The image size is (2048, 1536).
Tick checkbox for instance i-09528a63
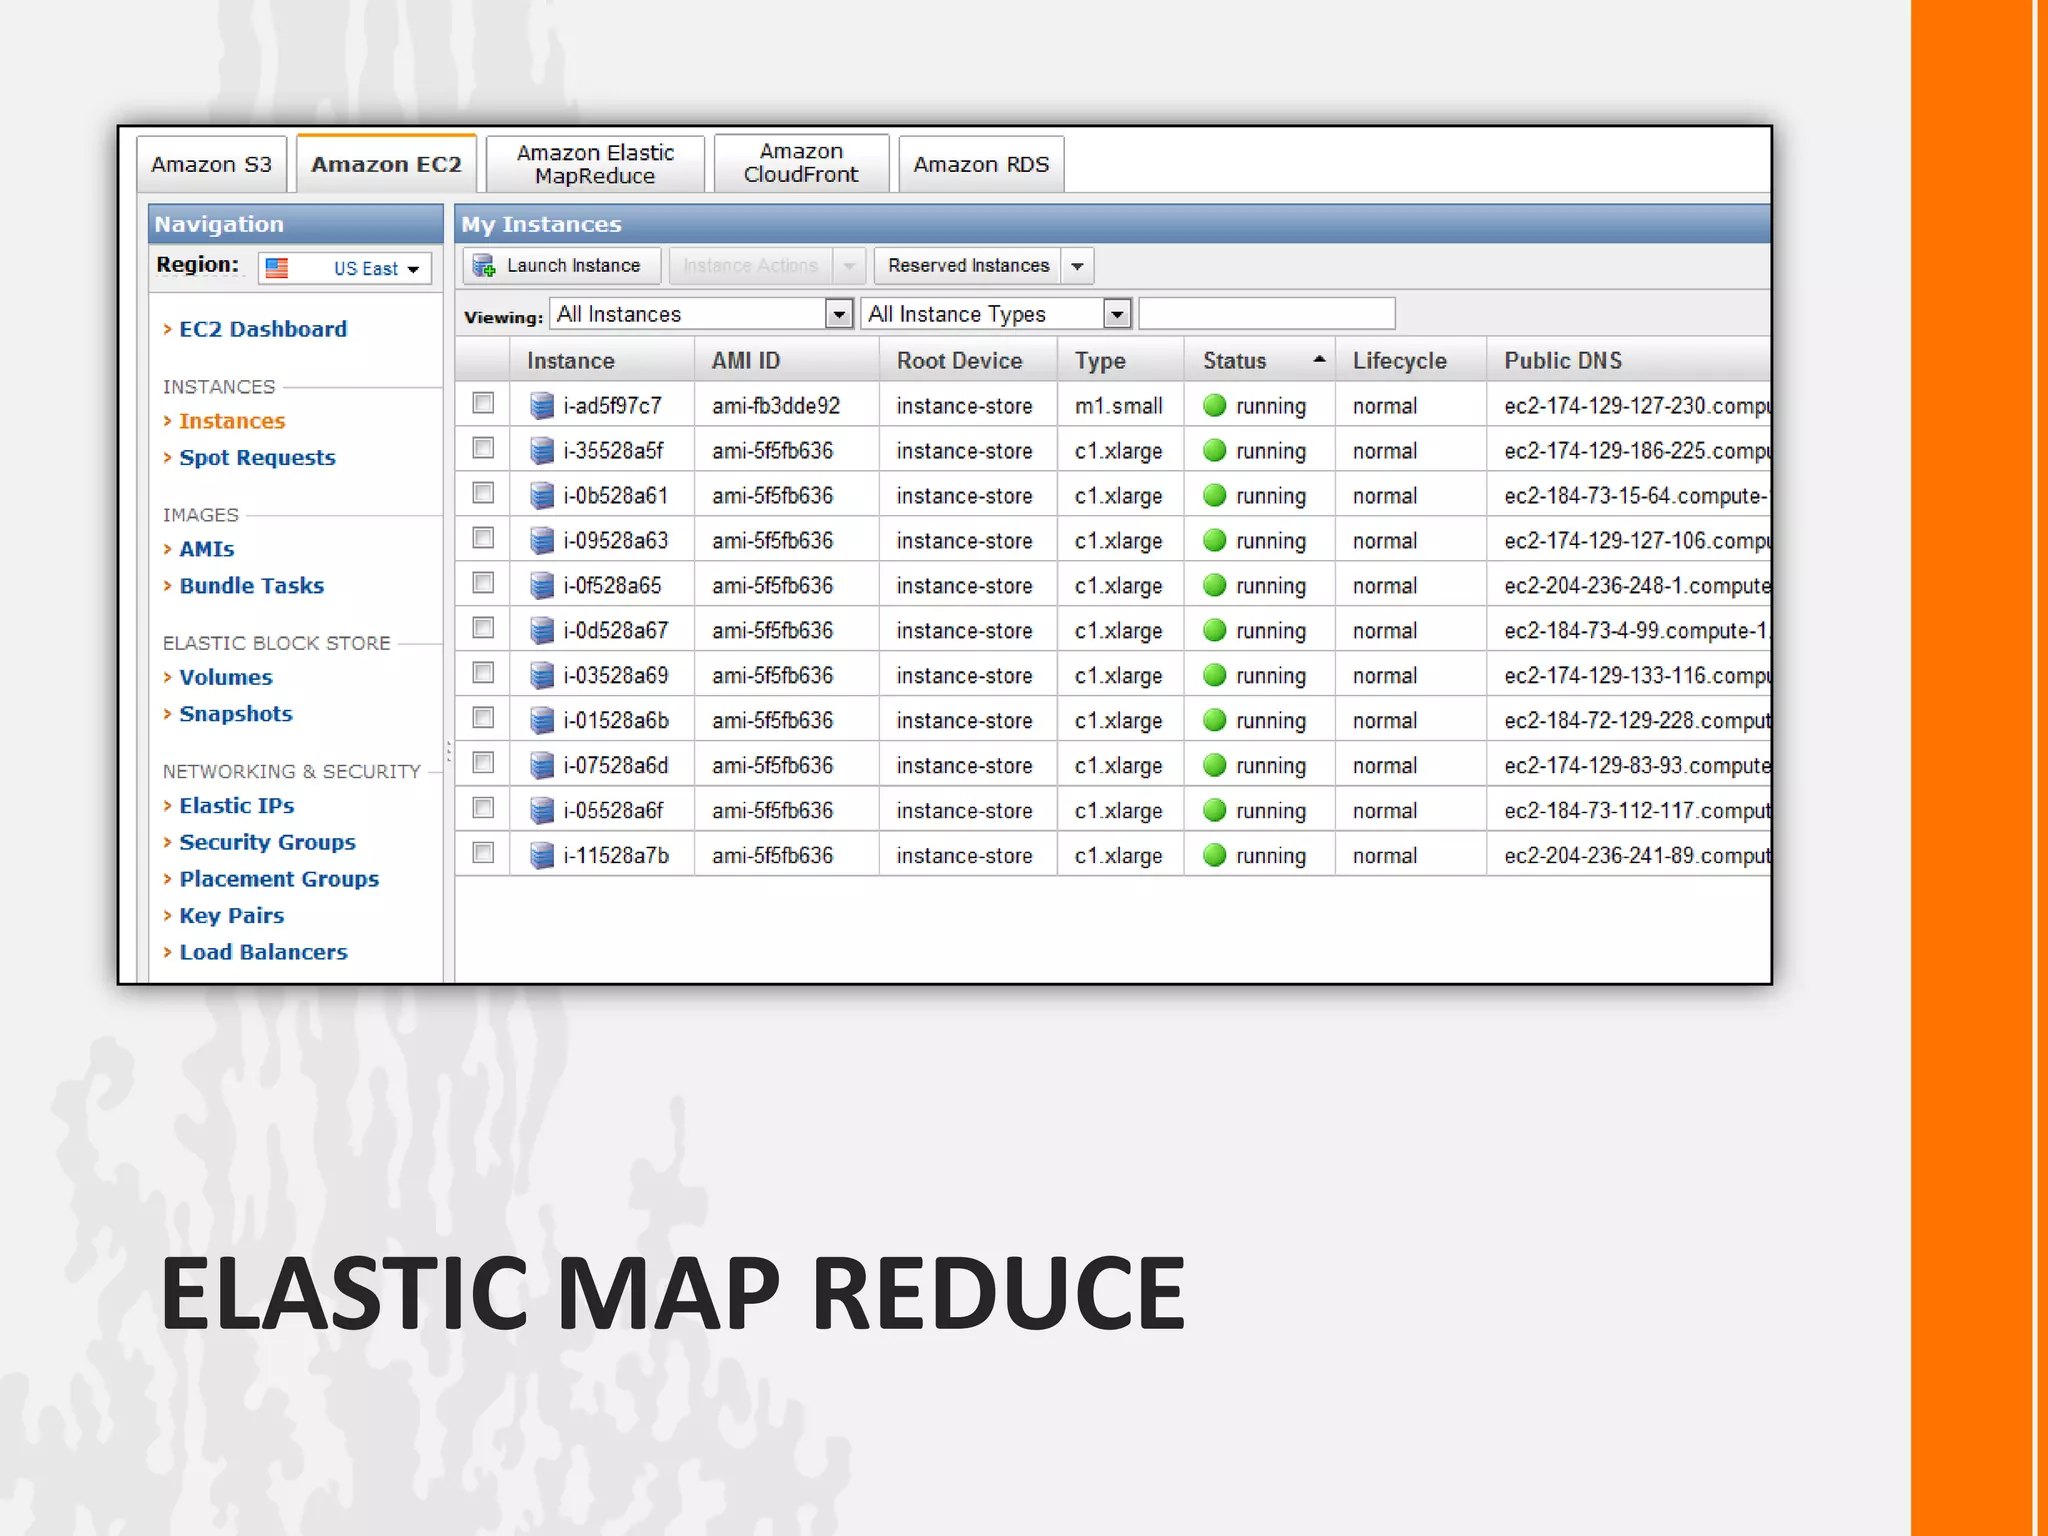[x=483, y=538]
